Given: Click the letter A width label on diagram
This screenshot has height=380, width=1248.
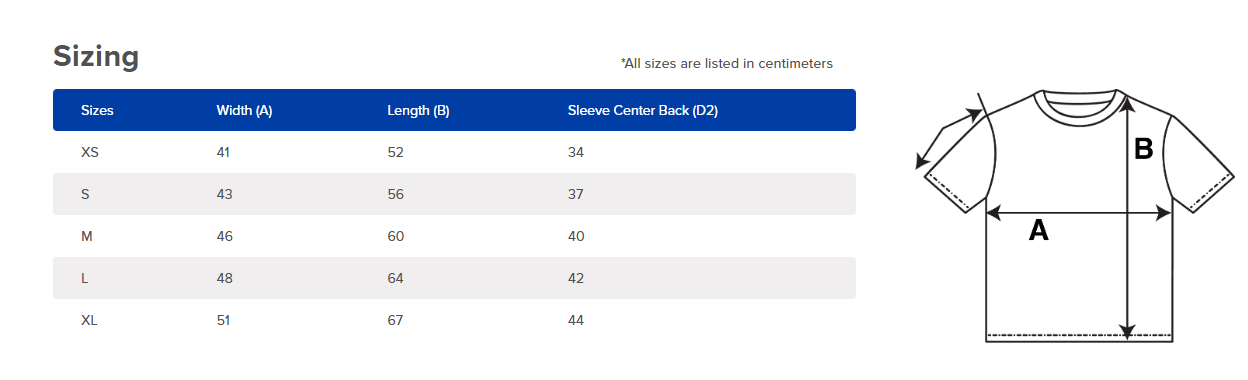Looking at the screenshot, I should 1039,231.
